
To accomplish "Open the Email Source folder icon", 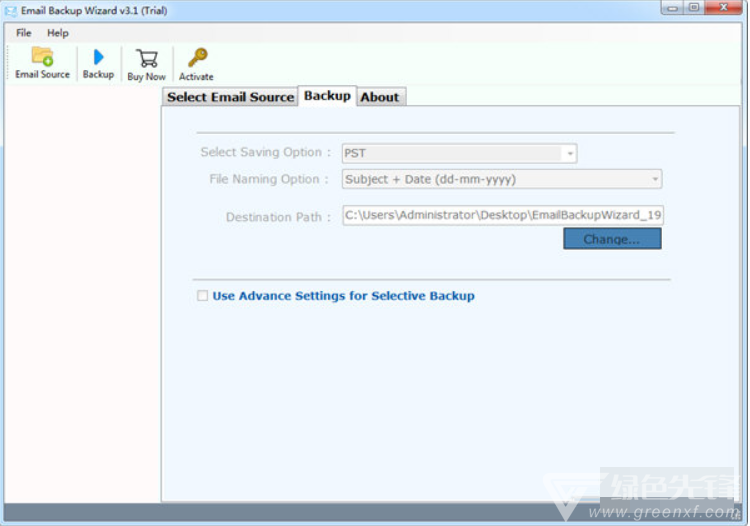I will pos(43,56).
